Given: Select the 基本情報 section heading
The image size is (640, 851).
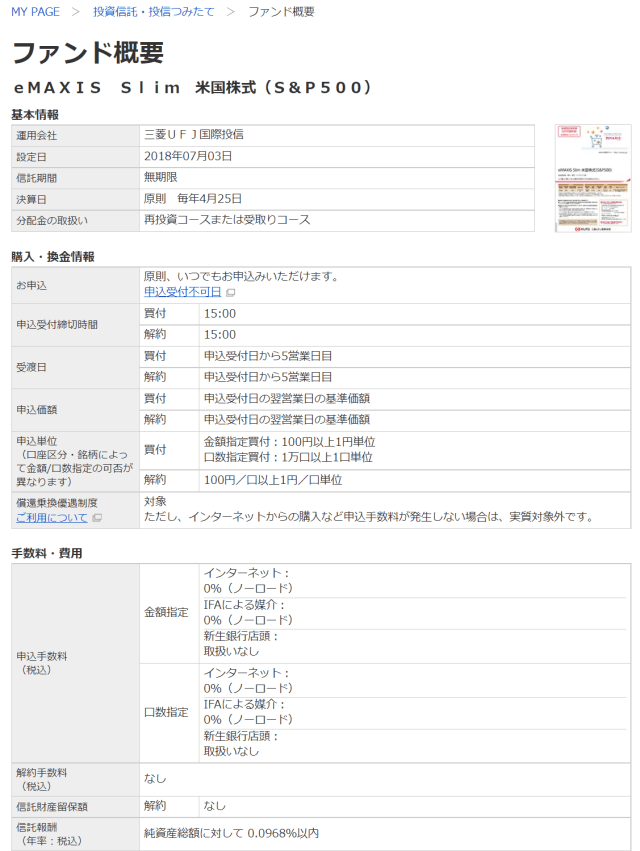Looking at the screenshot, I should pos(35,115).
